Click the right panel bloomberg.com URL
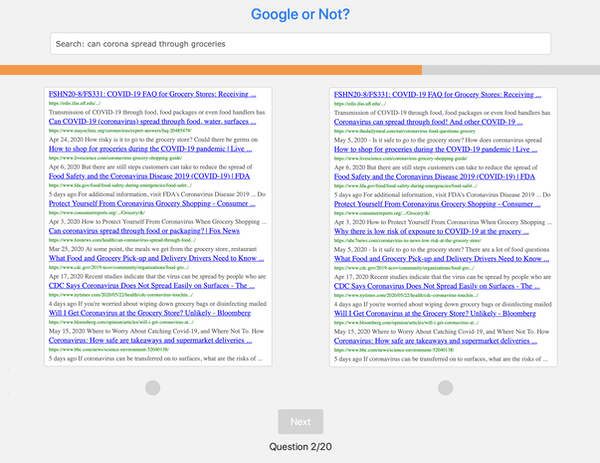 pyautogui.click(x=406, y=323)
